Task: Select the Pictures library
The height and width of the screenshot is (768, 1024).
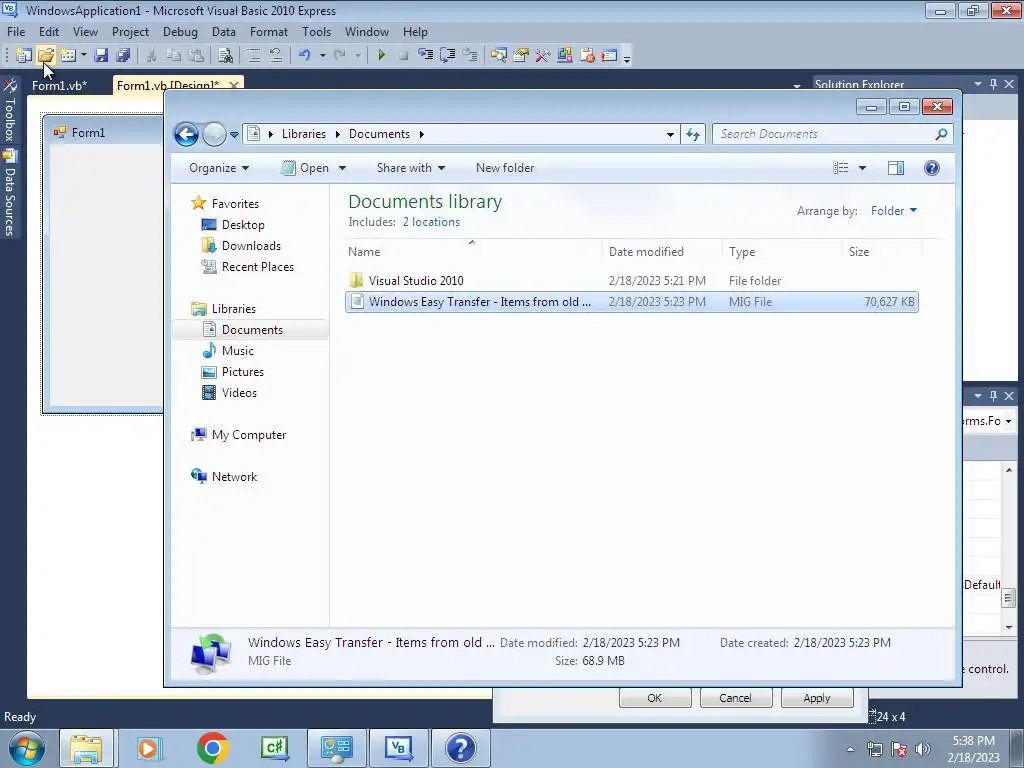Action: [x=242, y=372]
